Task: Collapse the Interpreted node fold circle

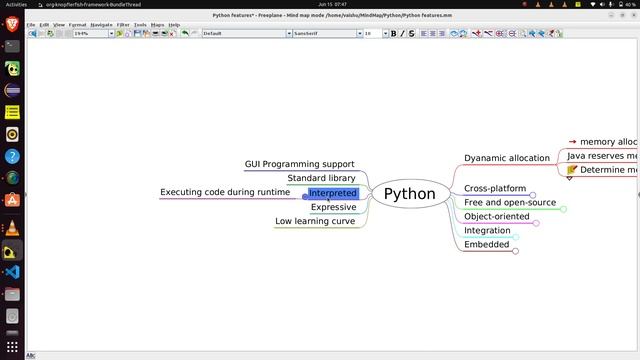Action: [304, 197]
